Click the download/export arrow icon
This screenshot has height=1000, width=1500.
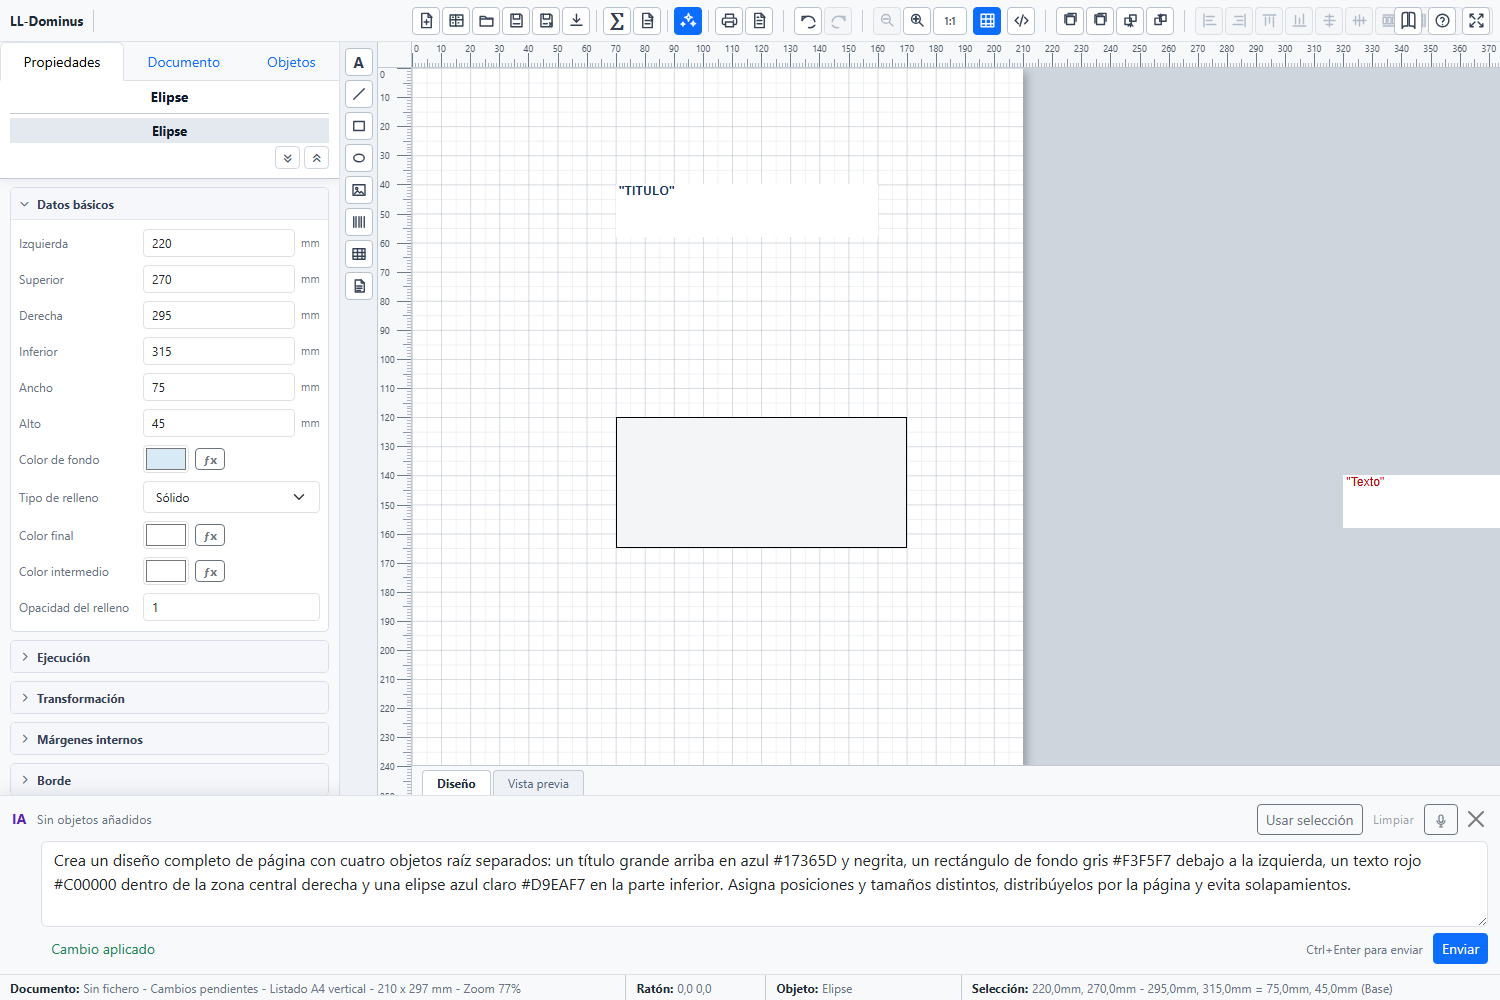coord(576,21)
